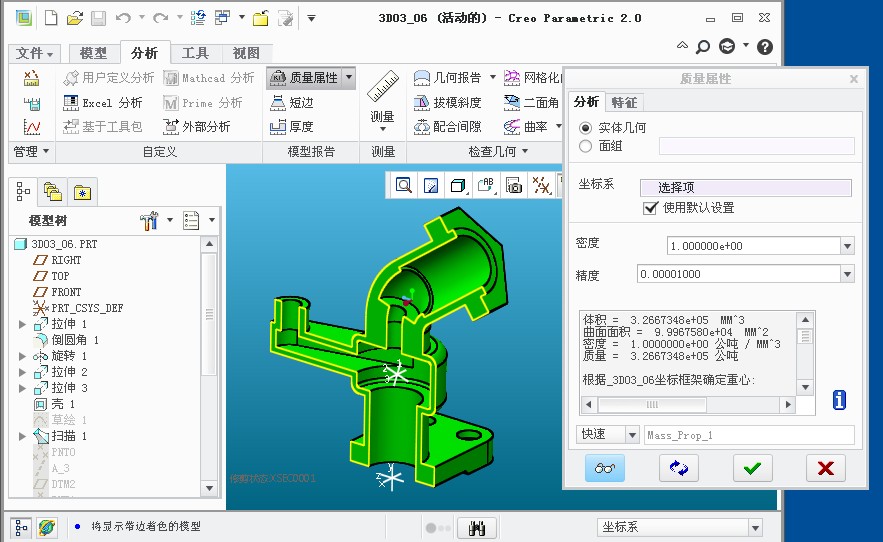Click the binoculars find icon in status bar
Screen dimensions: 883x542
click(x=478, y=528)
